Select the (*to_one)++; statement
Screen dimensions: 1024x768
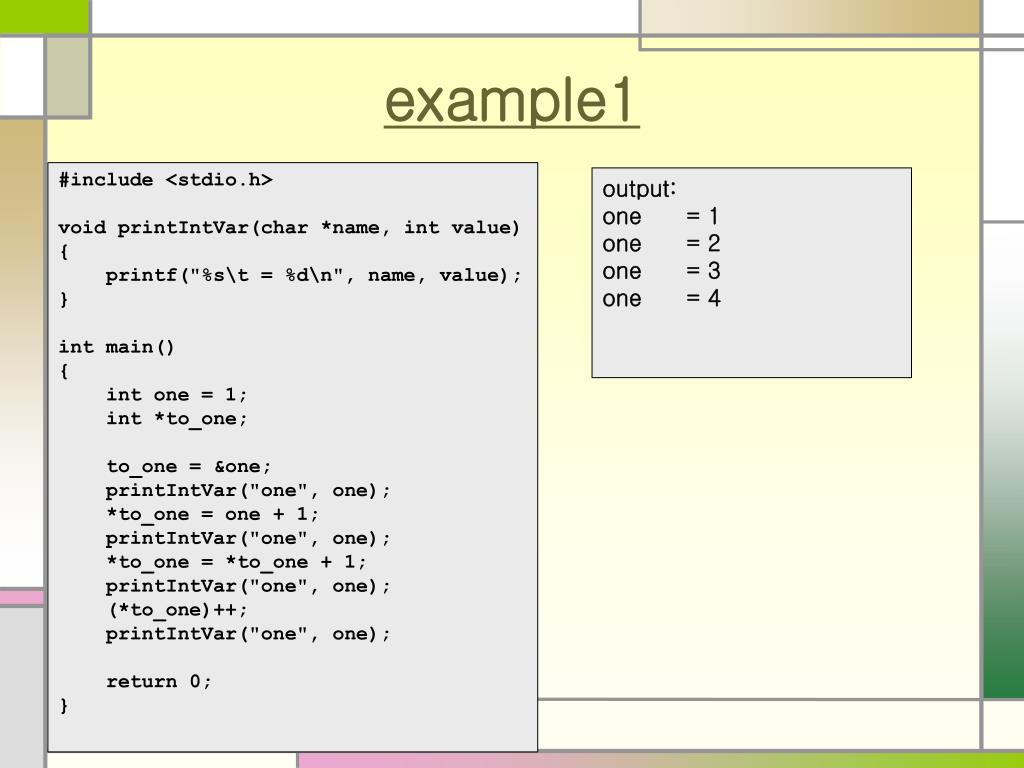[177, 610]
